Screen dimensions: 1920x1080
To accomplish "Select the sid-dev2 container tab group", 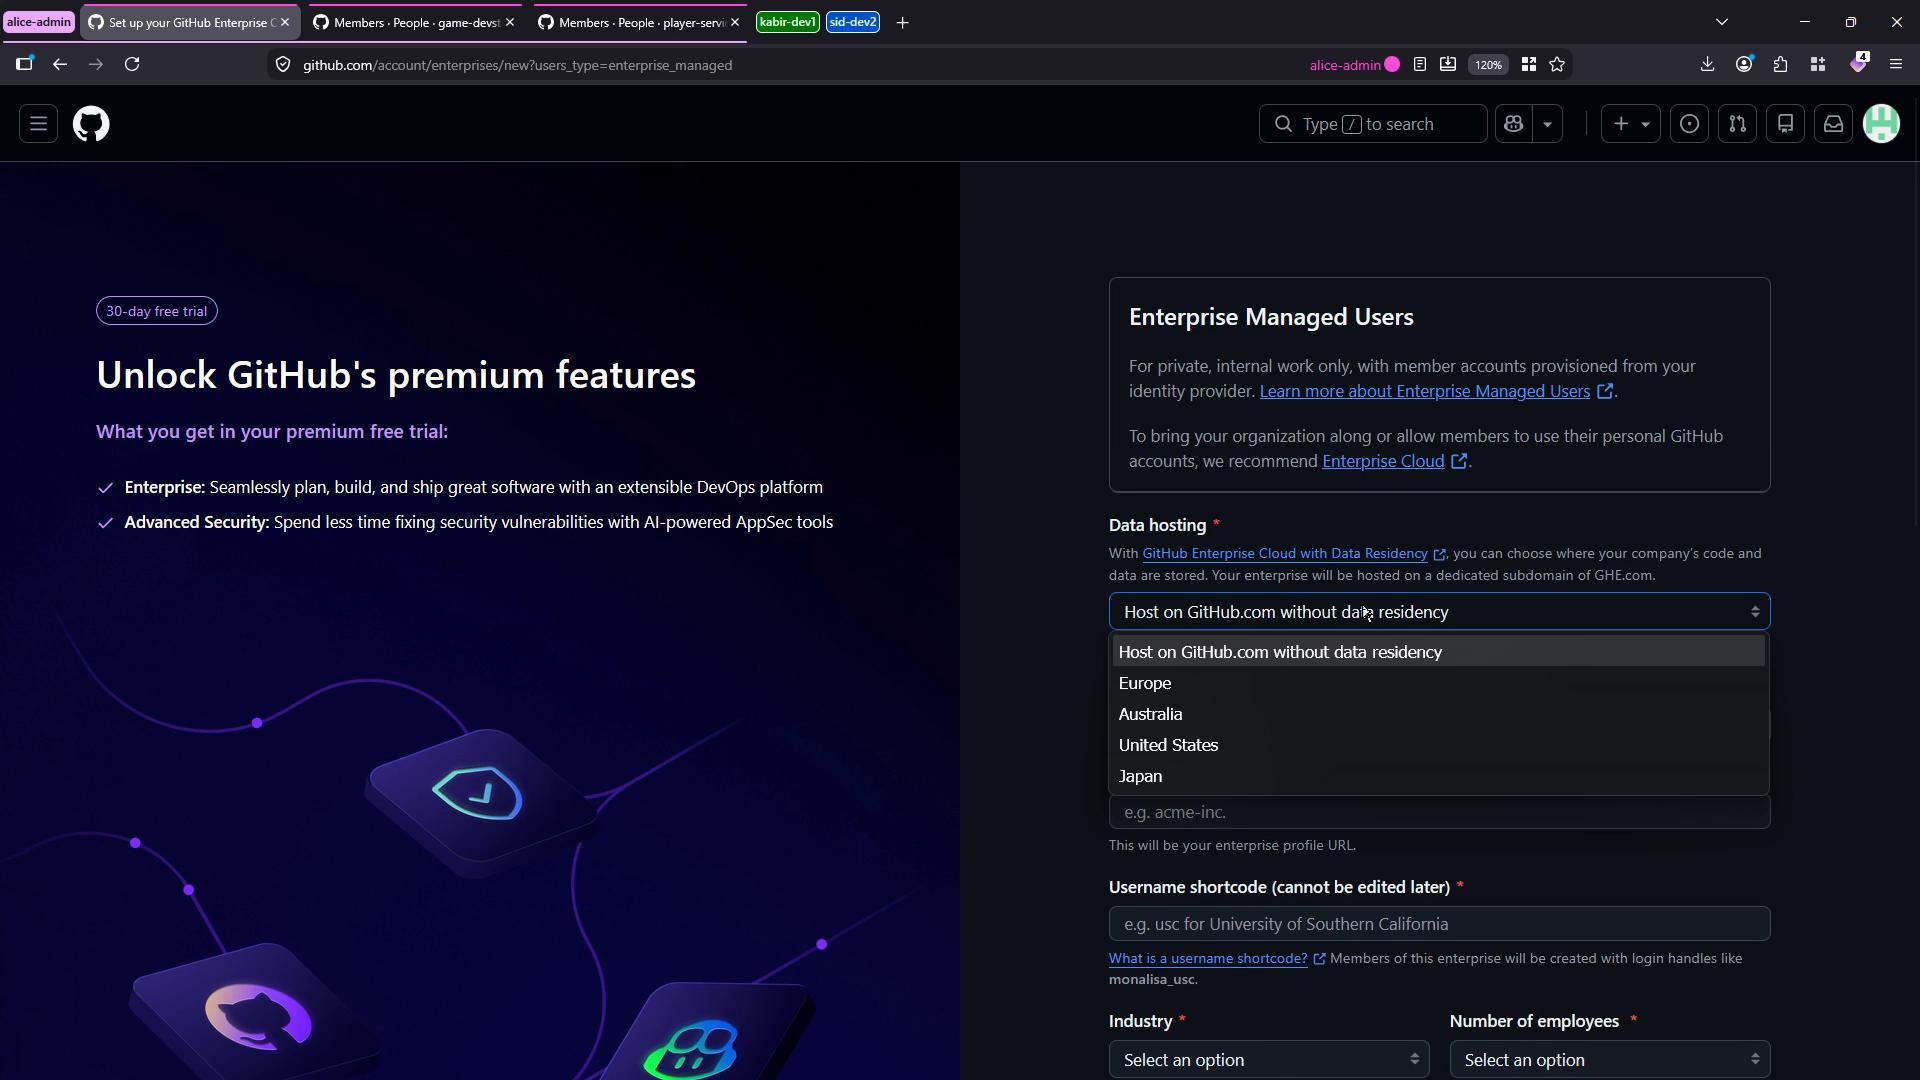I will [x=853, y=22].
